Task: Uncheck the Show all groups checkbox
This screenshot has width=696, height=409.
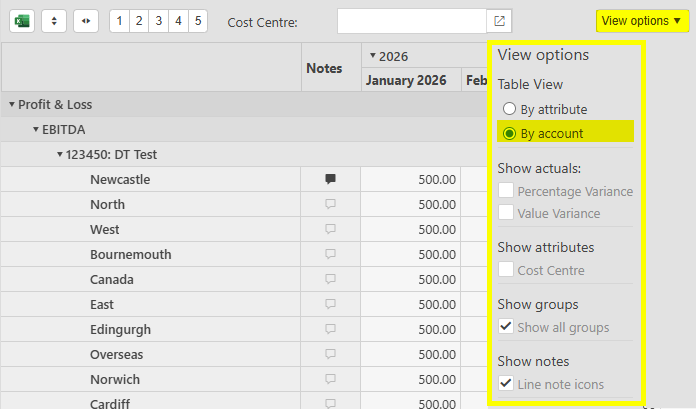Action: (x=507, y=327)
